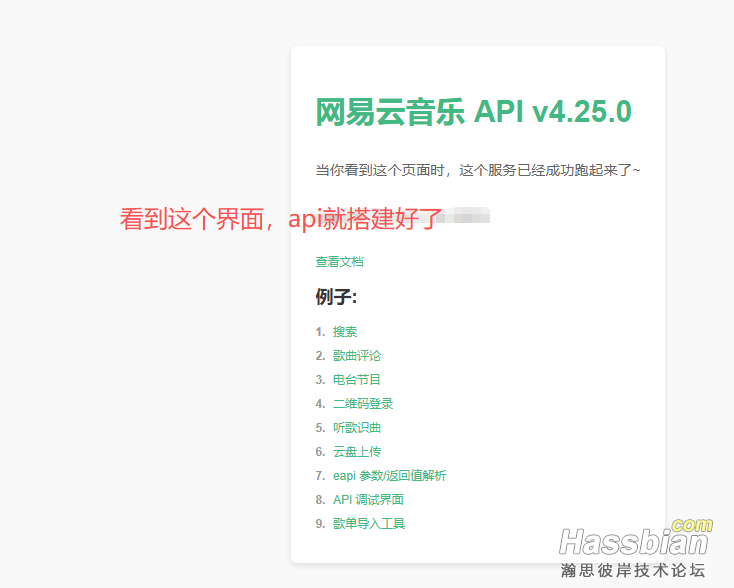Open the 听歌识曲 example link
This screenshot has width=734, height=588.
coord(357,427)
